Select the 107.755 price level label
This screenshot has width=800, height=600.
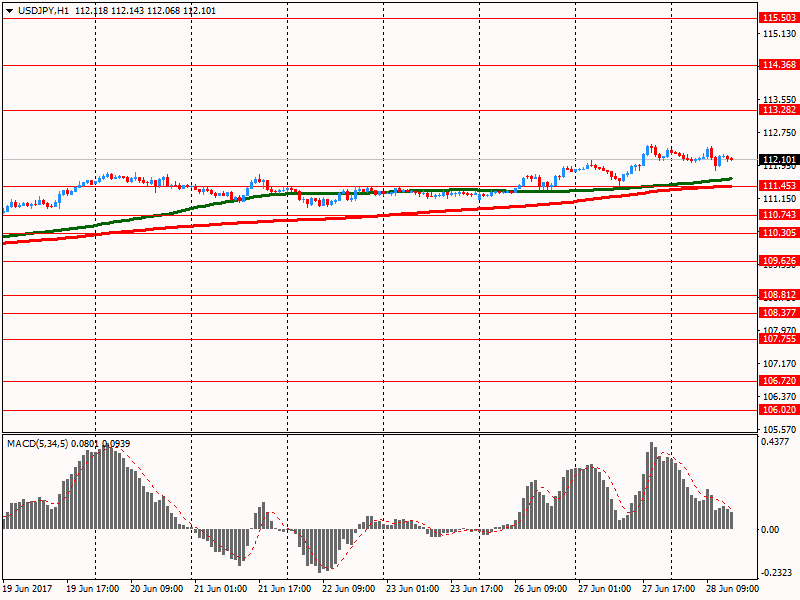(779, 339)
